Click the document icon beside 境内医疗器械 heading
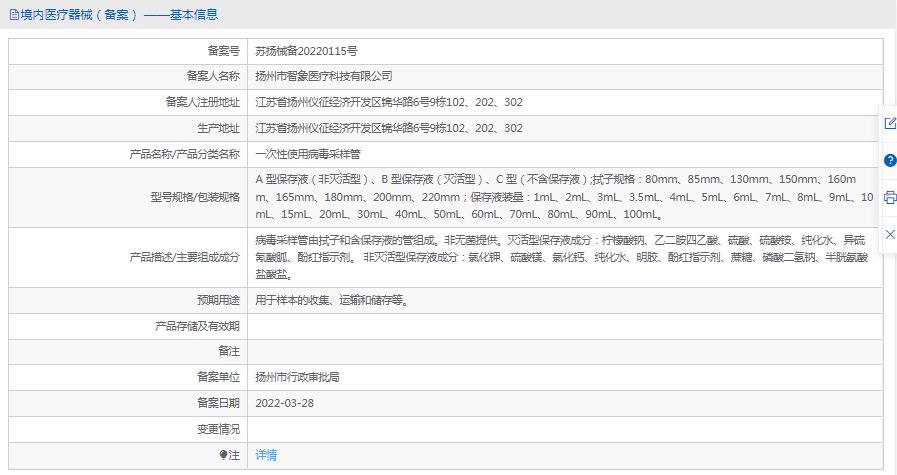Viewport: 897px width, 475px height. click(14, 15)
